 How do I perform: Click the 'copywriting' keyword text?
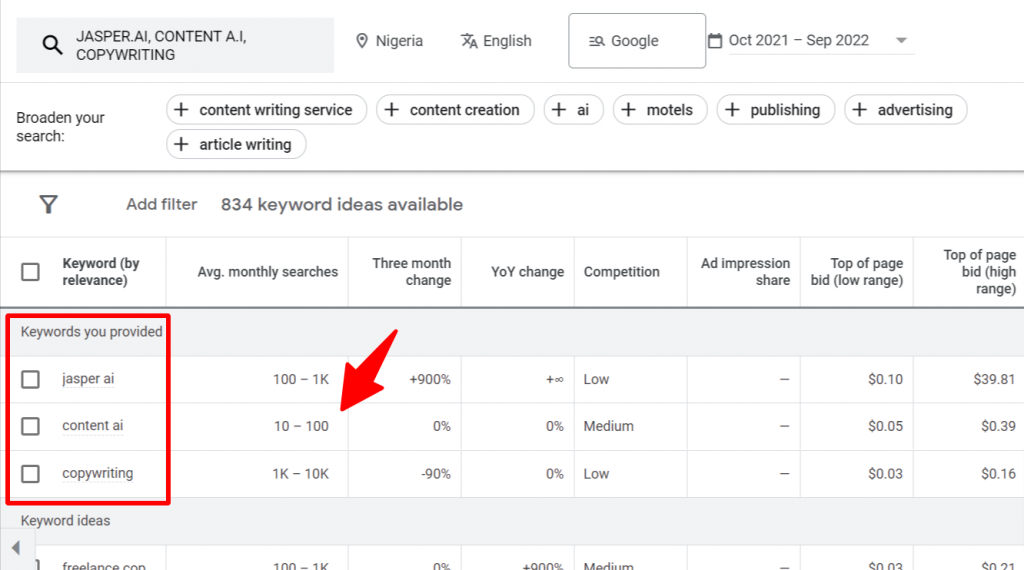coord(97,473)
